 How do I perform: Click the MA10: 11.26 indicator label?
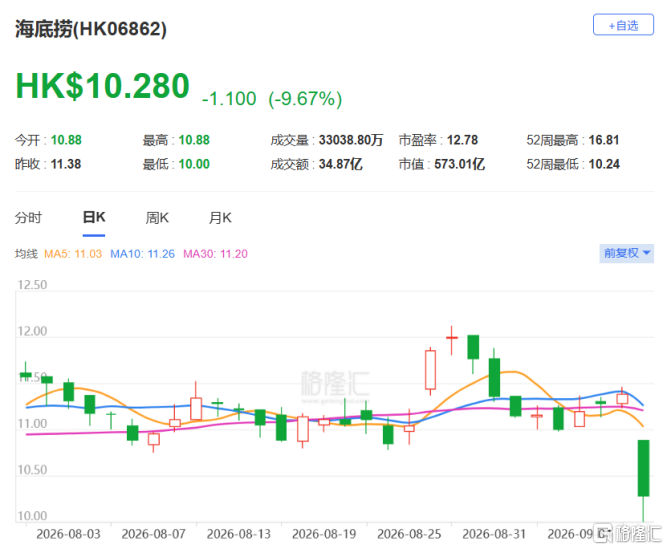142,254
